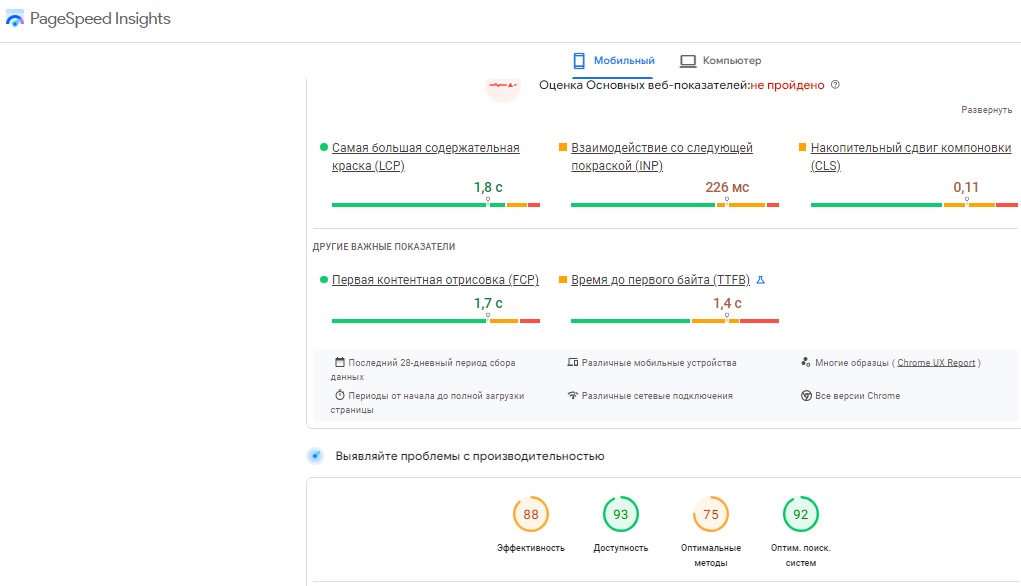Screen dimensions: 1021x586
Task: Click the INP value 226 мс
Action: (727, 188)
